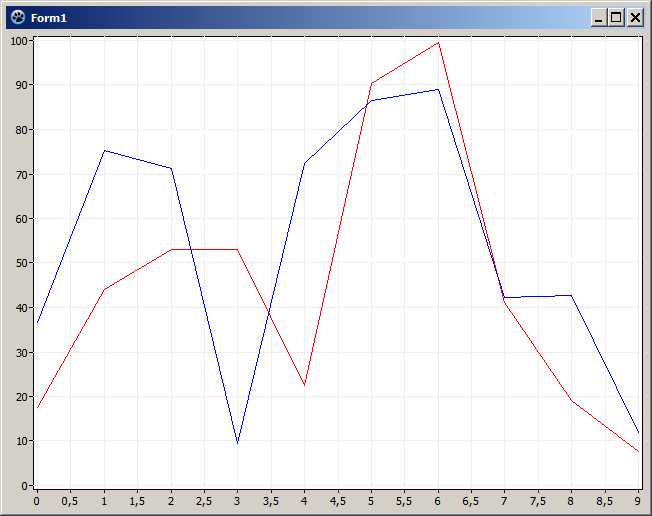Screen dimensions: 652x516
Task: Click the blue line minimum at x=3
Action: (237, 443)
